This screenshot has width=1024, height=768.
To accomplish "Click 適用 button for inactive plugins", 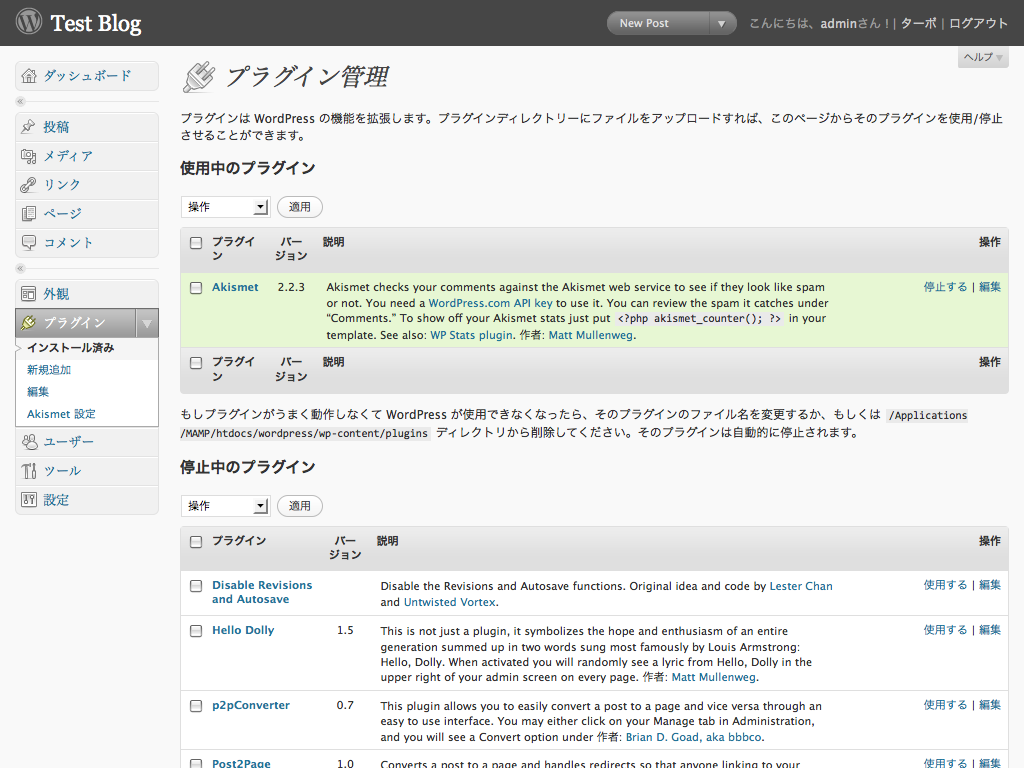I will tap(300, 506).
